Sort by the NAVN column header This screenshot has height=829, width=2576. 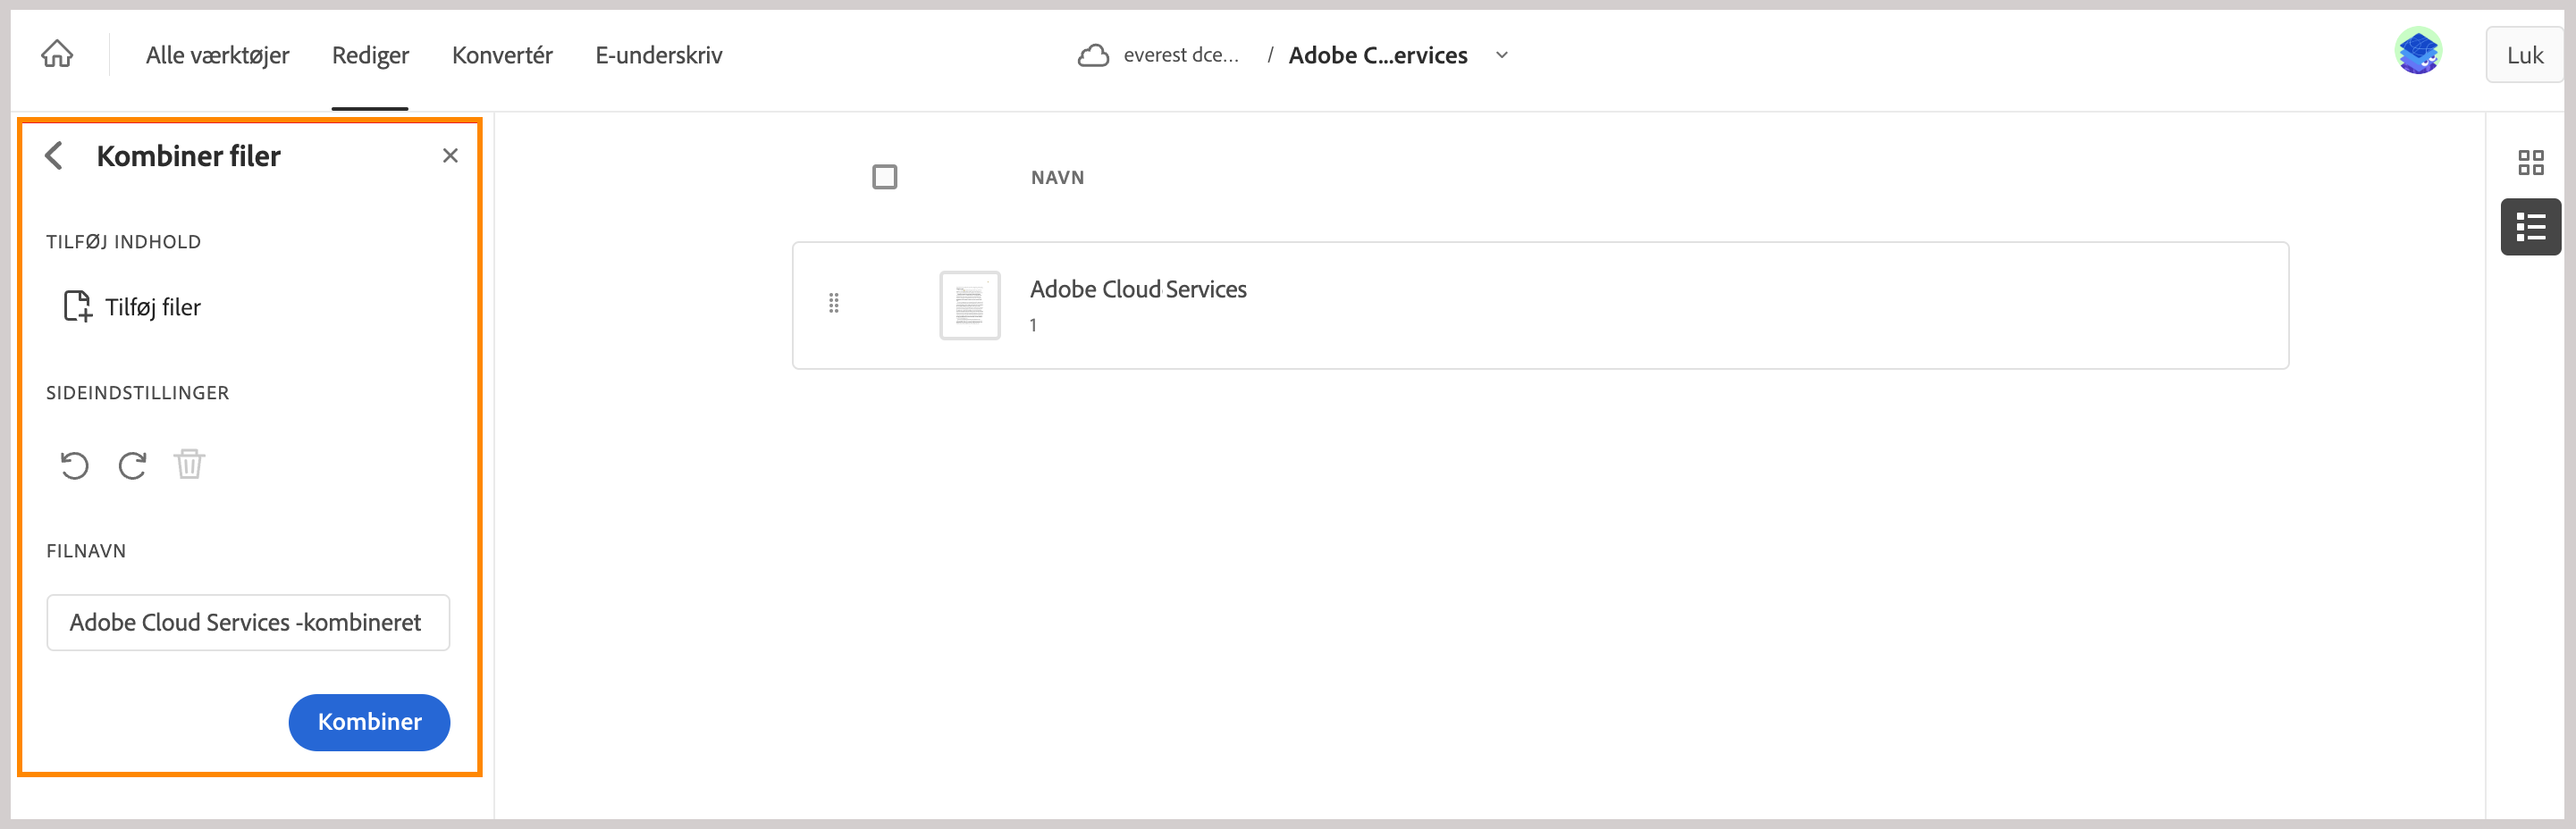point(1057,177)
